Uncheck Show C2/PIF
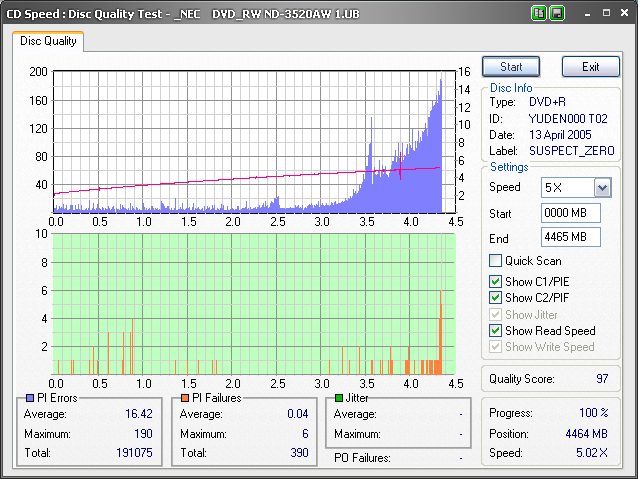This screenshot has width=638, height=479. pos(495,297)
